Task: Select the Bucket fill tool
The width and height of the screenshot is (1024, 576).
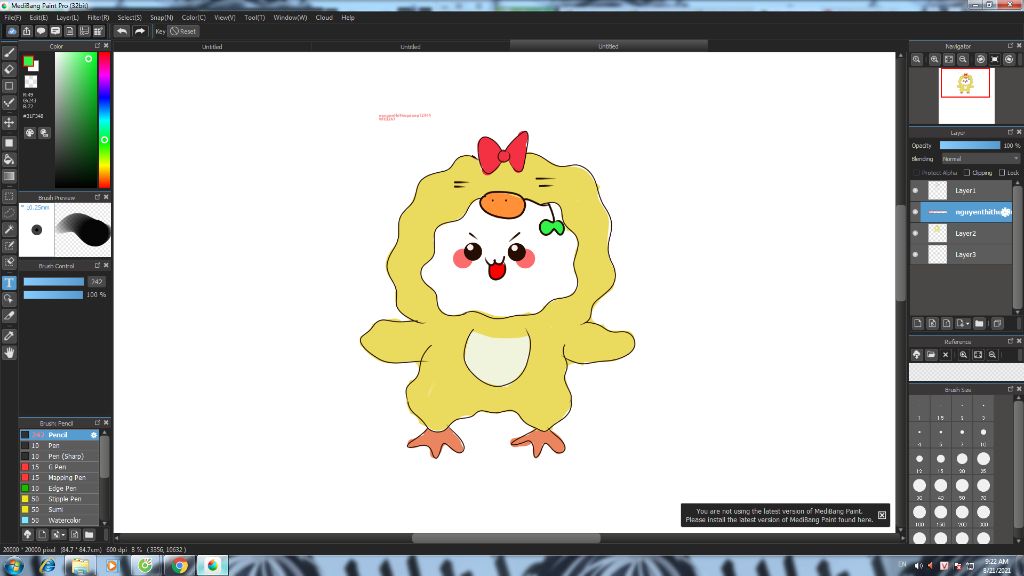Action: (x=9, y=159)
